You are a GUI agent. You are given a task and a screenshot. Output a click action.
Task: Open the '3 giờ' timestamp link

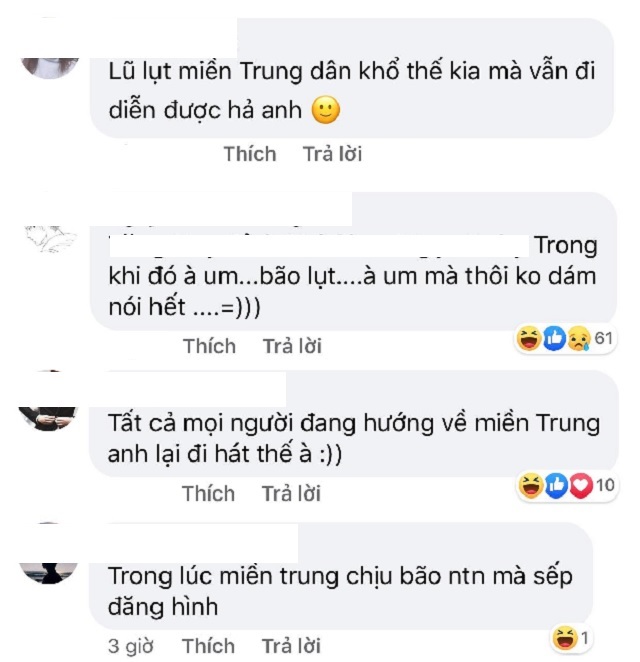pyautogui.click(x=130, y=646)
